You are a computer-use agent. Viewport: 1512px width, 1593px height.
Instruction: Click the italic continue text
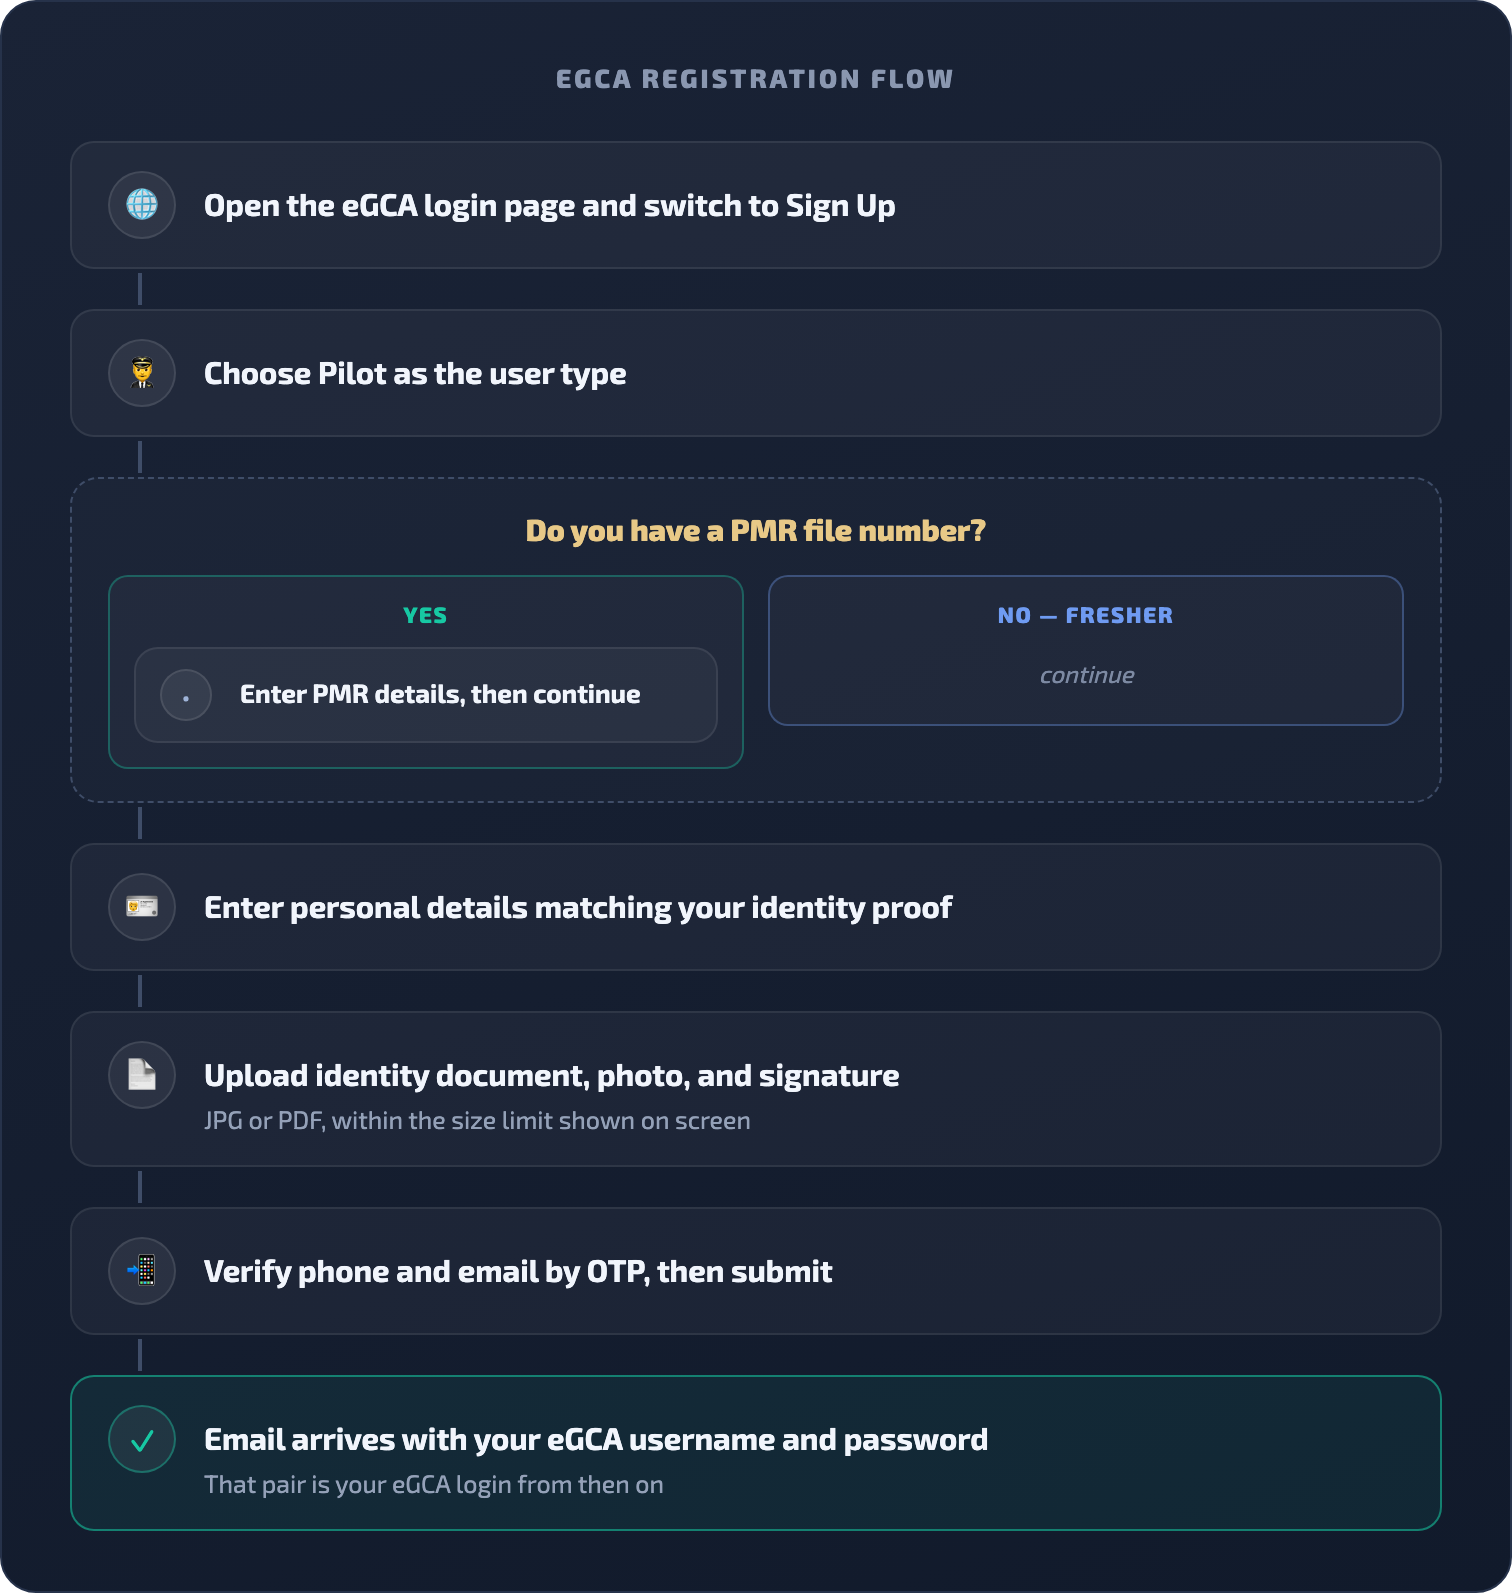1087,675
